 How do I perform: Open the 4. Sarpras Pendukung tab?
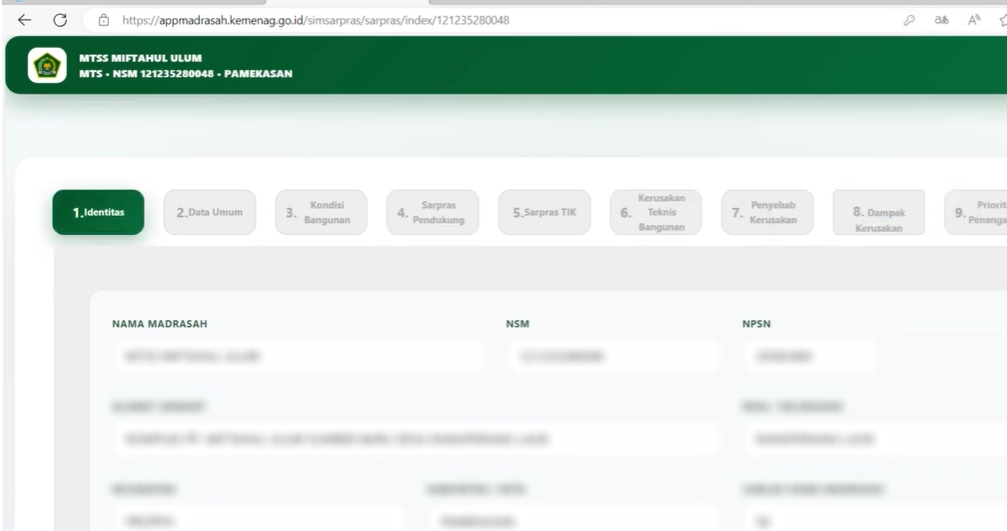(433, 212)
